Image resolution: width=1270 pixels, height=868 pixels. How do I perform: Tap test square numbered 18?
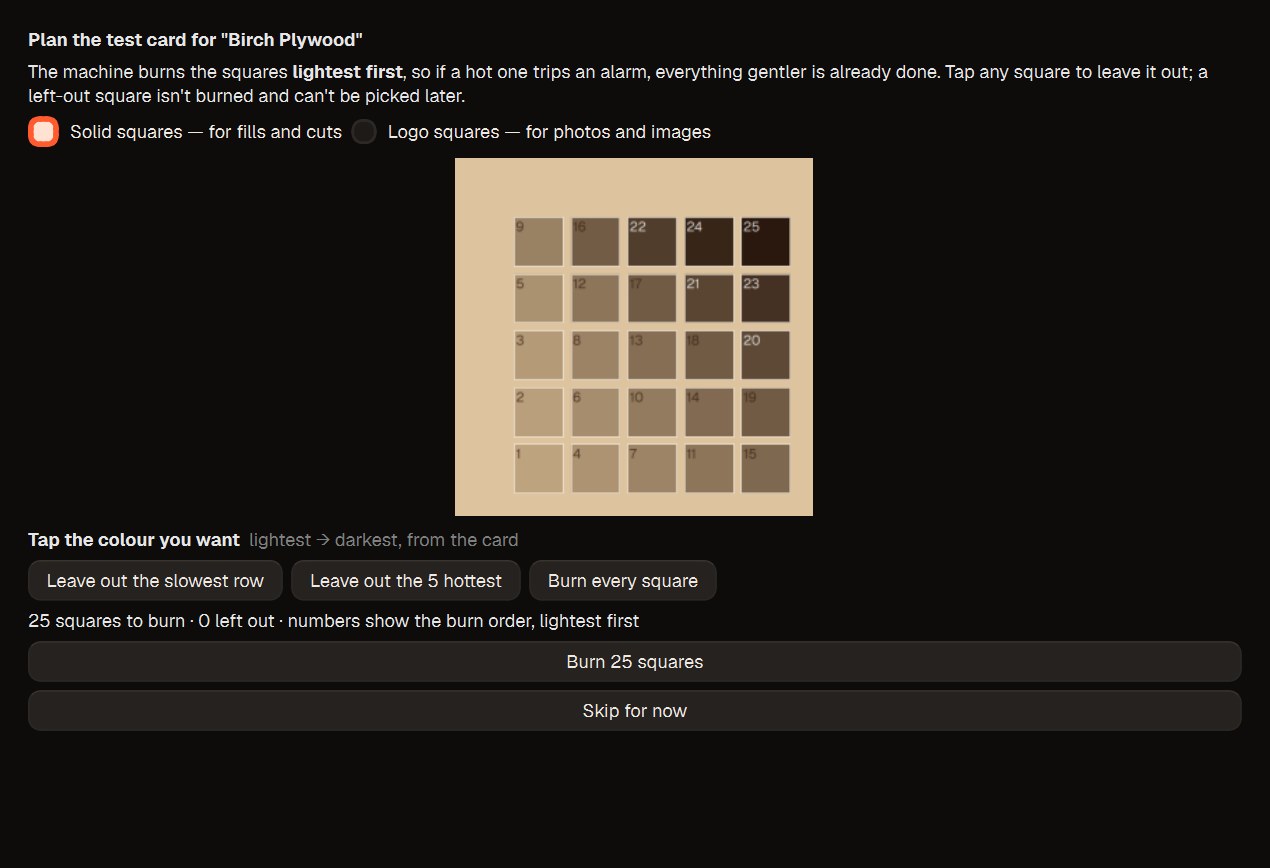[709, 355]
